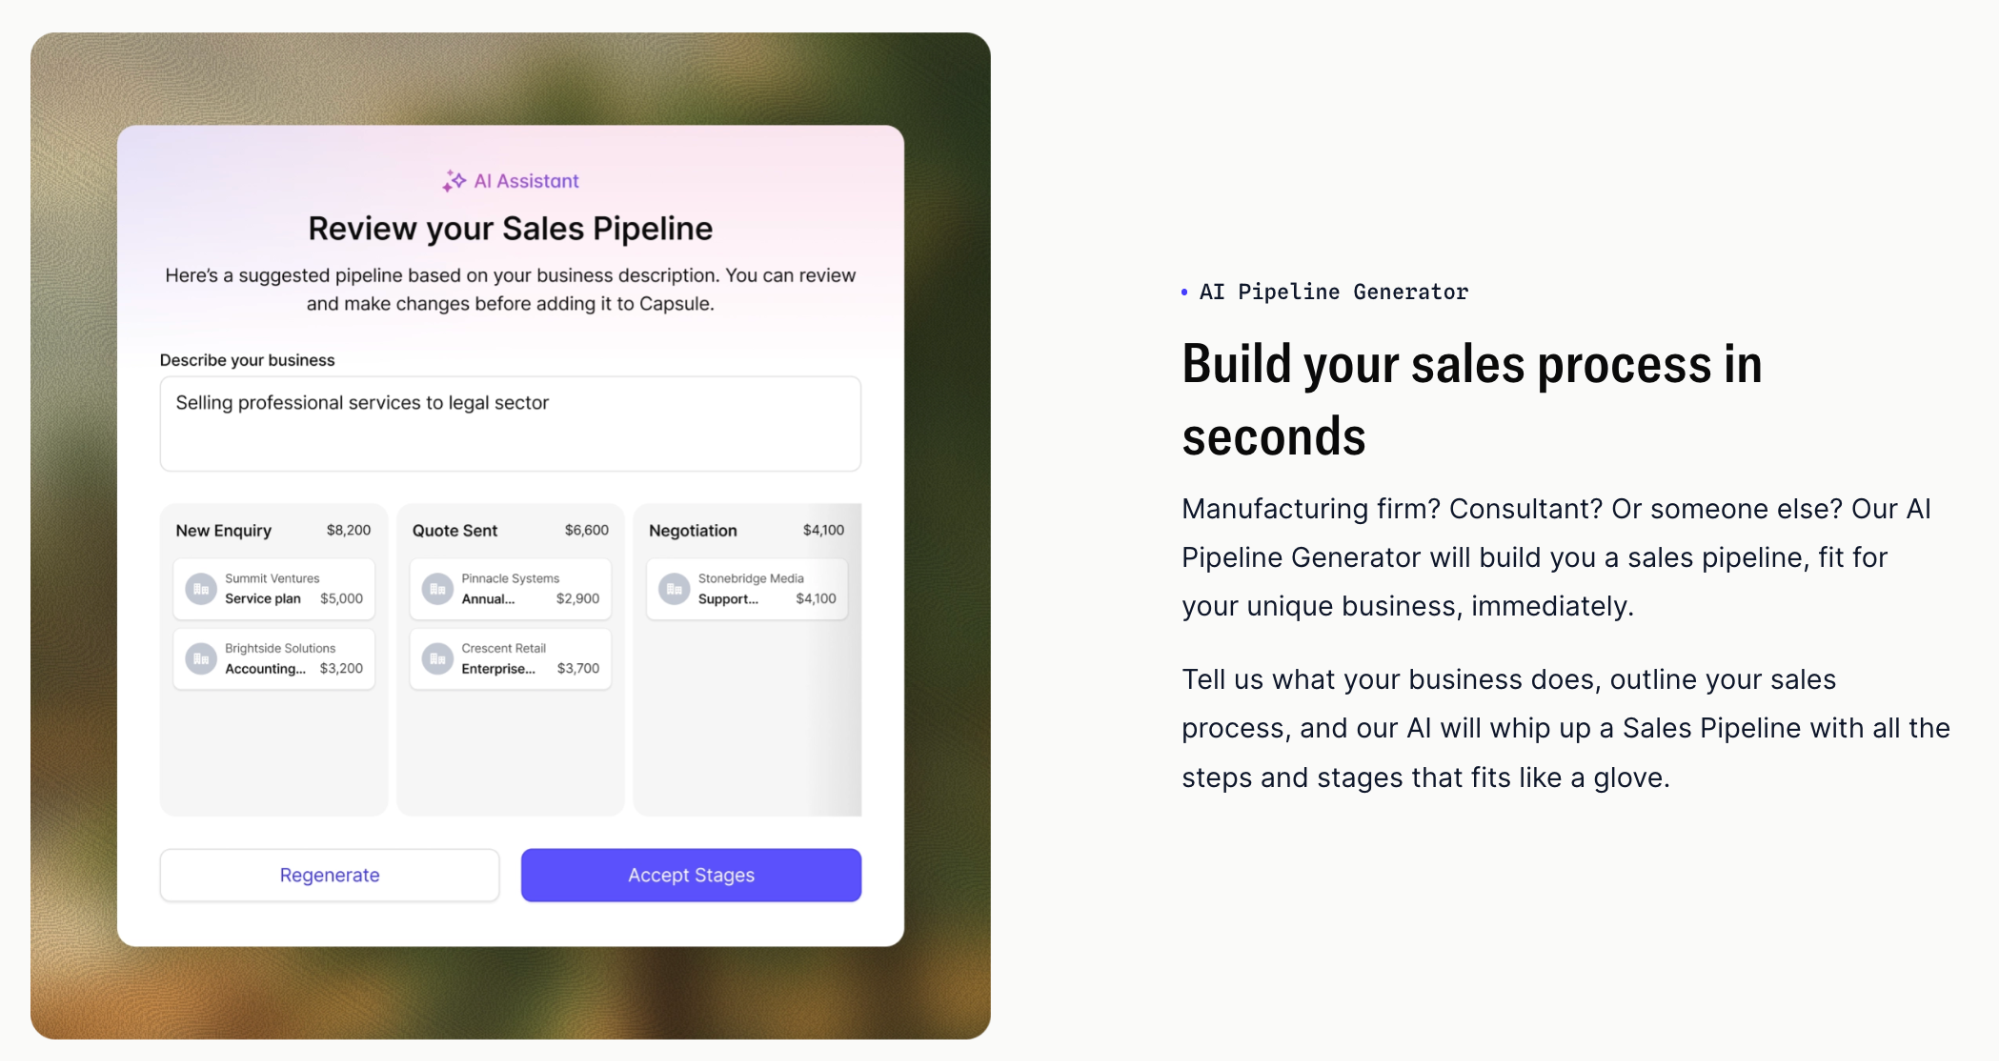
Task: Open the Summit Ventures Service plan deal card
Action: pyautogui.click(x=274, y=589)
